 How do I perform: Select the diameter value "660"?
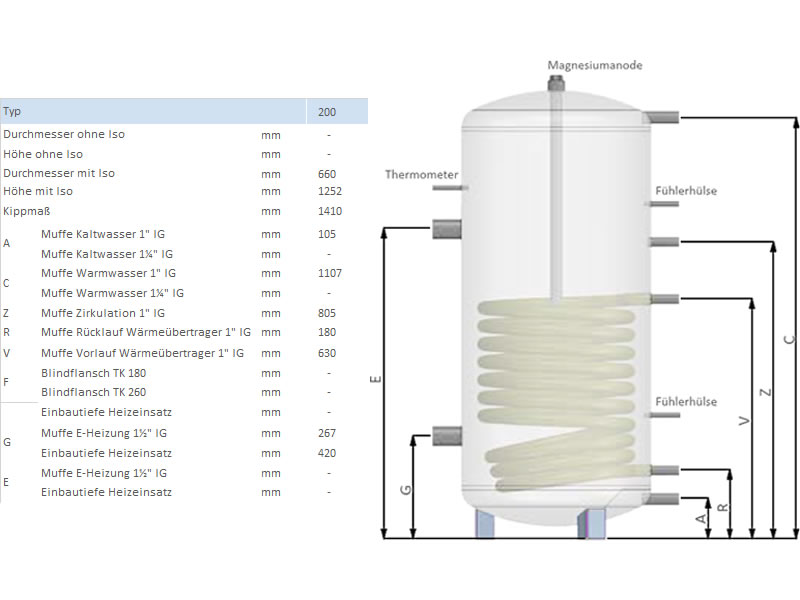[x=327, y=174]
